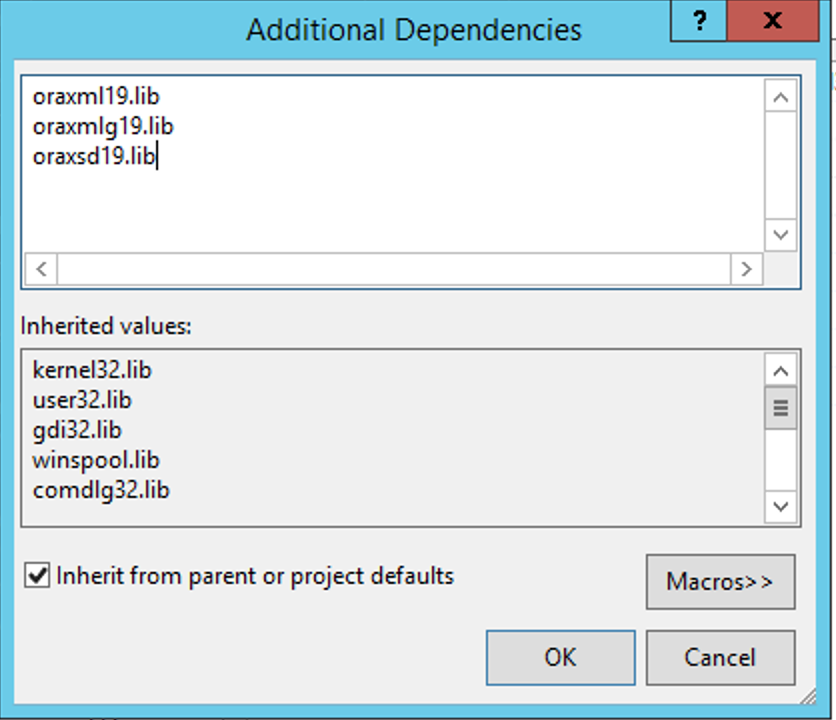Image resolution: width=836 pixels, height=720 pixels.
Task: Cancel the Additional Dependencies dialog
Action: tap(720, 658)
